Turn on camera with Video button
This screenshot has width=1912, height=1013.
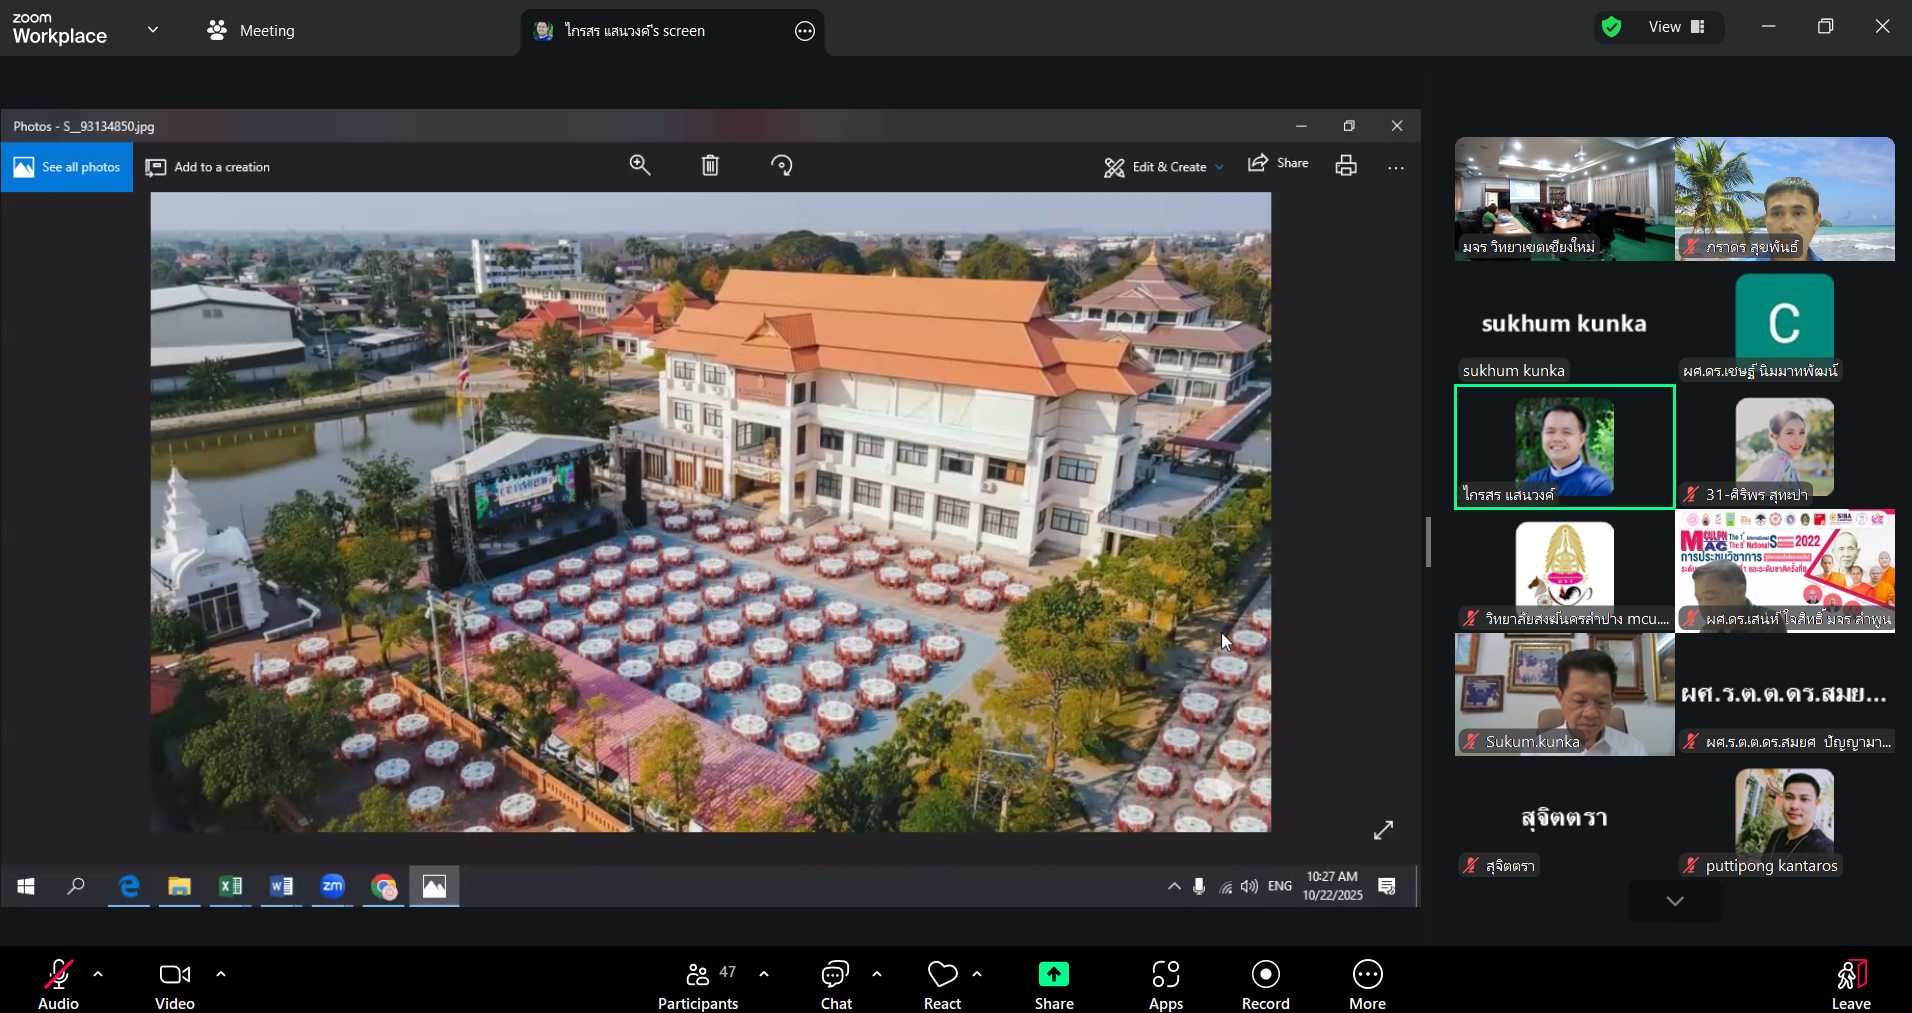click(175, 985)
